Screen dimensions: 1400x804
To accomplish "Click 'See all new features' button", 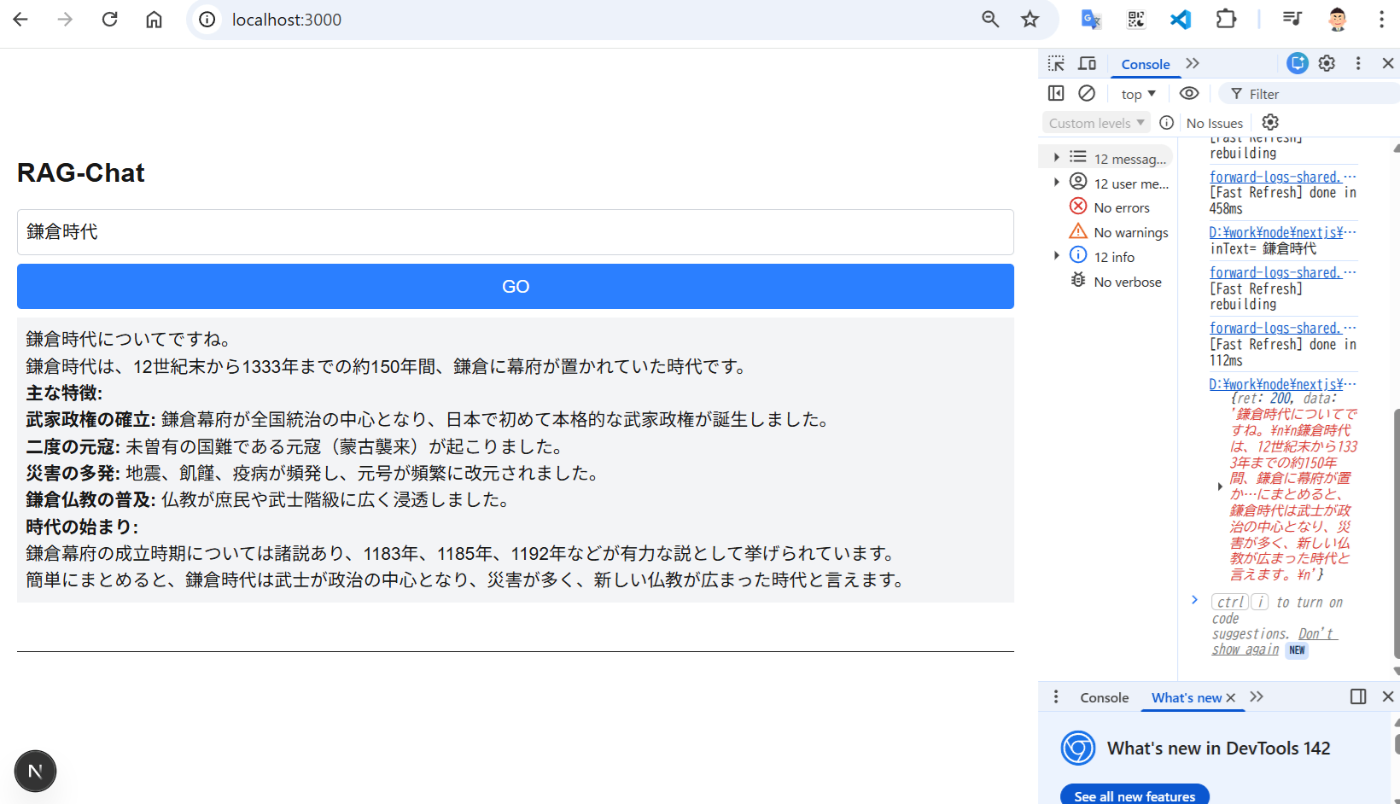I will (1134, 796).
